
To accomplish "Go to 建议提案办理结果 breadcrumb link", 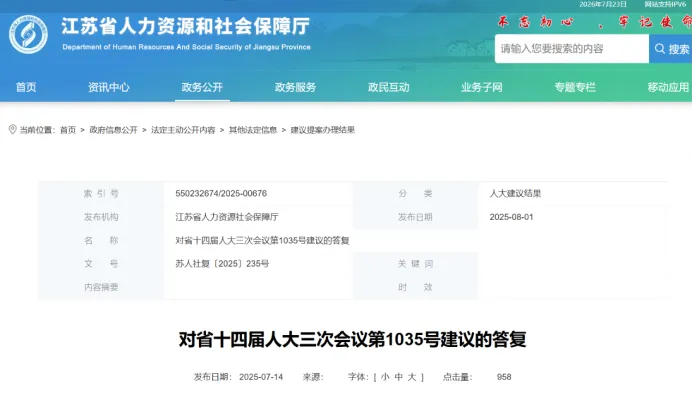I will (x=323, y=130).
